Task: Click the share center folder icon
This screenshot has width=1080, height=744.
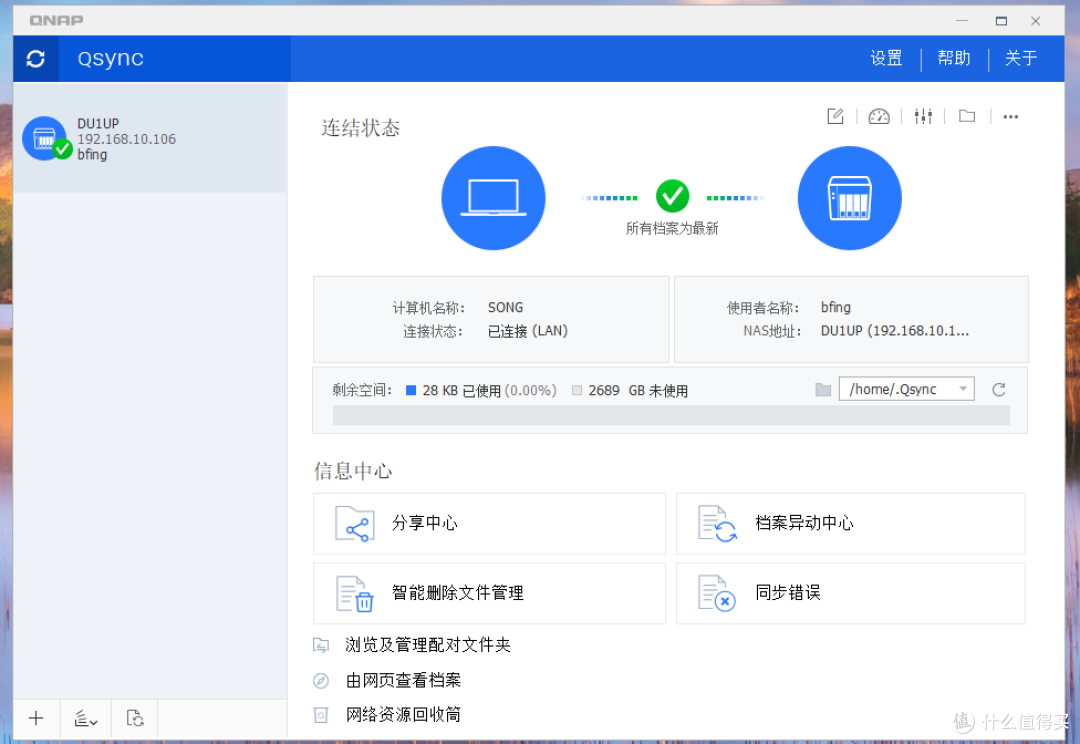Action: 355,524
